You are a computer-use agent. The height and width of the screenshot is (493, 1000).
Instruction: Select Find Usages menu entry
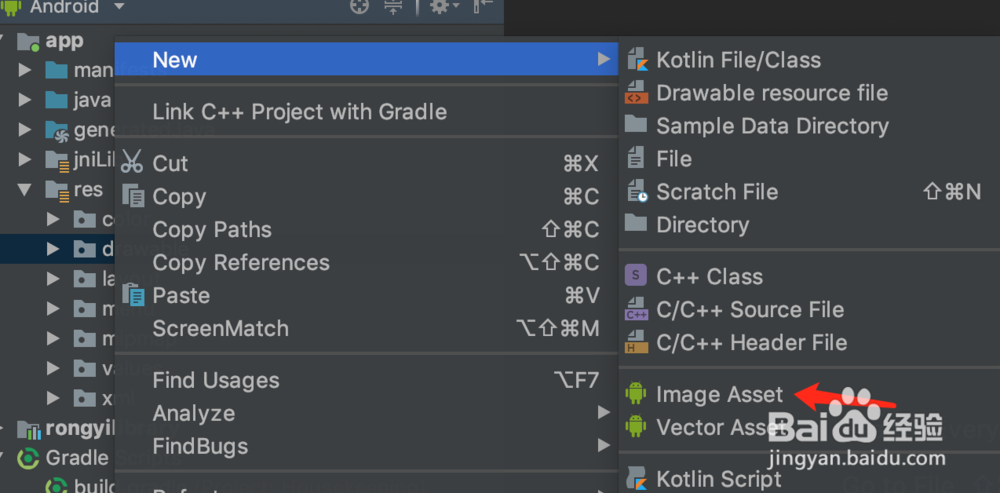(216, 380)
